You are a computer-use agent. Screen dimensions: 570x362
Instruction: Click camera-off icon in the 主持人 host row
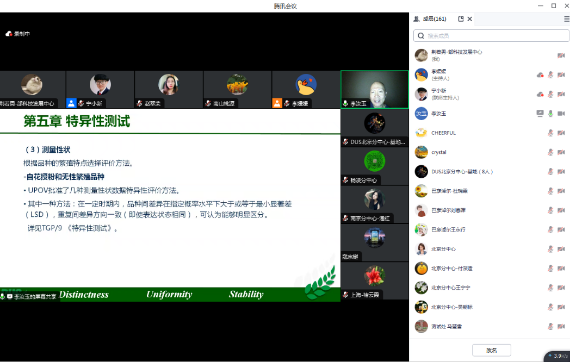pos(561,75)
